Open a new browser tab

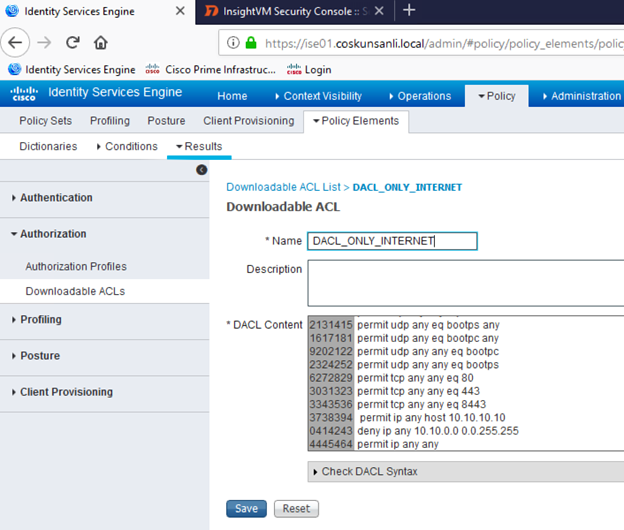click(409, 10)
